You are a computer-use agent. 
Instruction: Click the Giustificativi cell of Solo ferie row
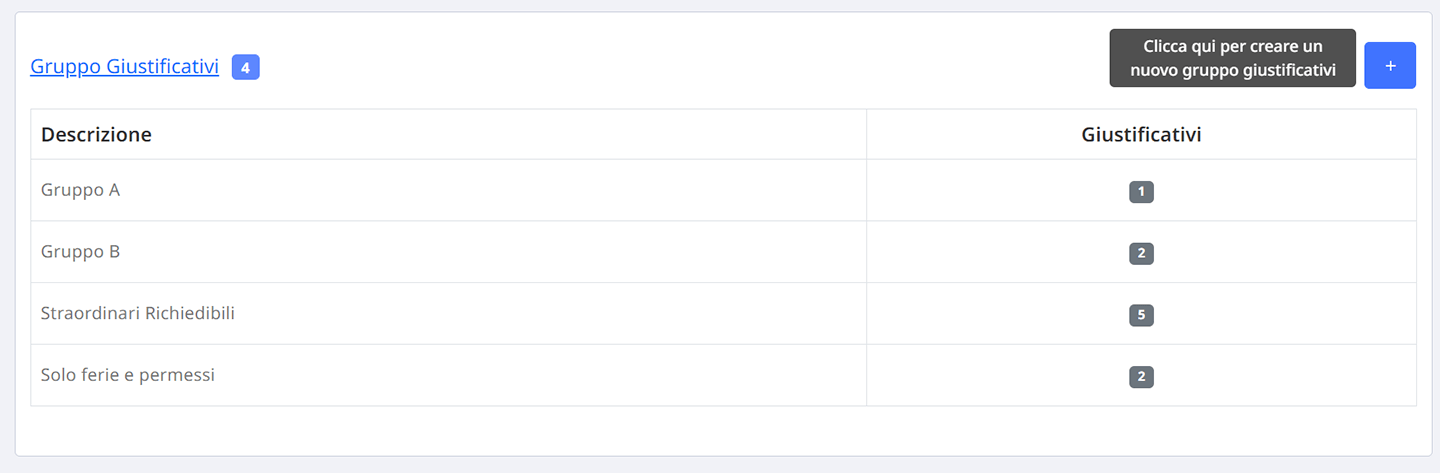pos(1141,376)
